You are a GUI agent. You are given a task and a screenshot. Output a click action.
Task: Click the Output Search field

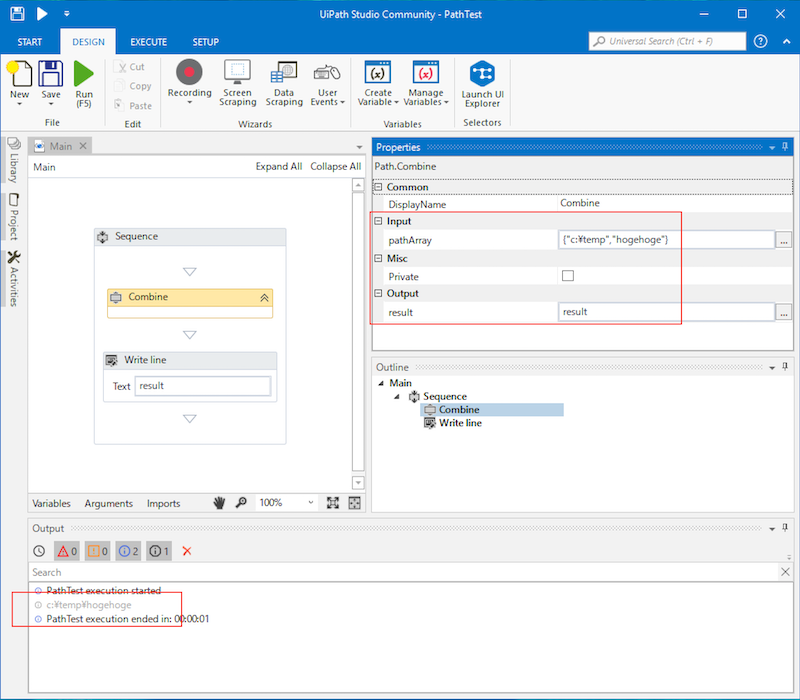(x=403, y=572)
